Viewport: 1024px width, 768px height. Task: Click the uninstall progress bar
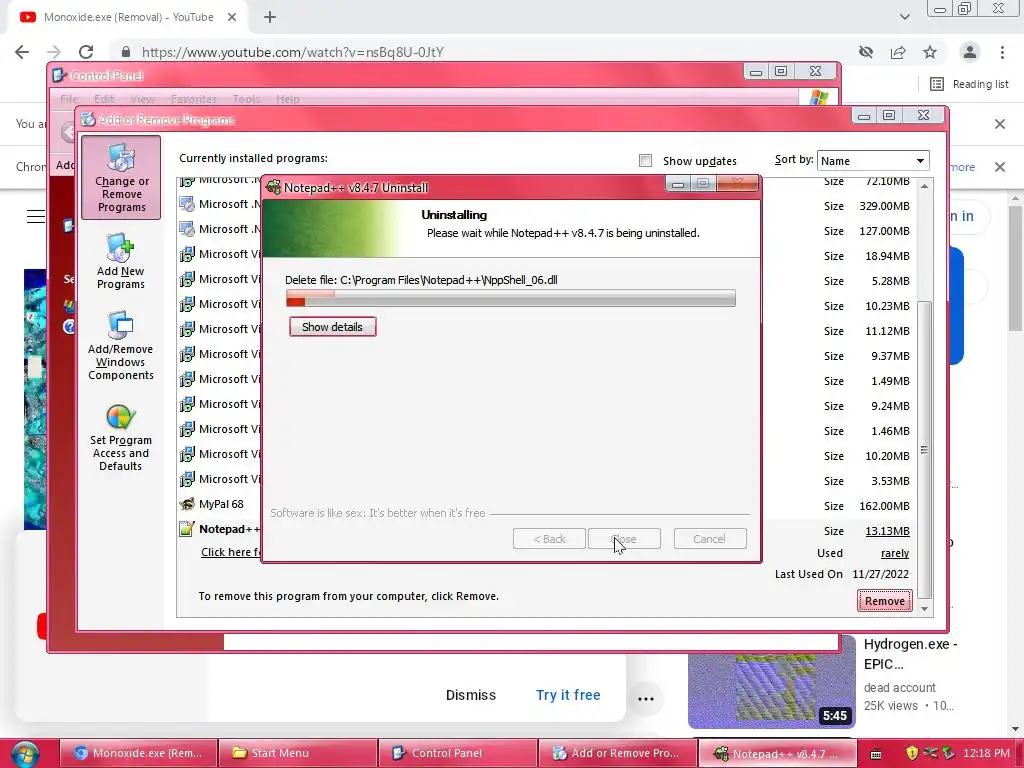pyautogui.click(x=511, y=298)
